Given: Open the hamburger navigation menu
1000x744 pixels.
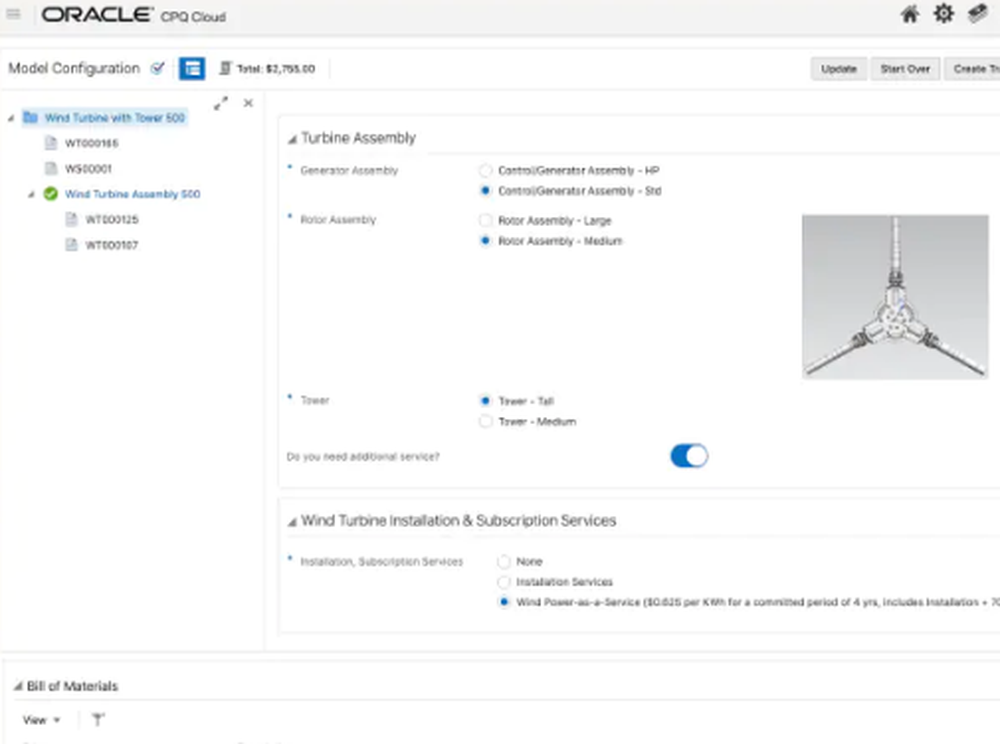Looking at the screenshot, I should click(x=13, y=13).
